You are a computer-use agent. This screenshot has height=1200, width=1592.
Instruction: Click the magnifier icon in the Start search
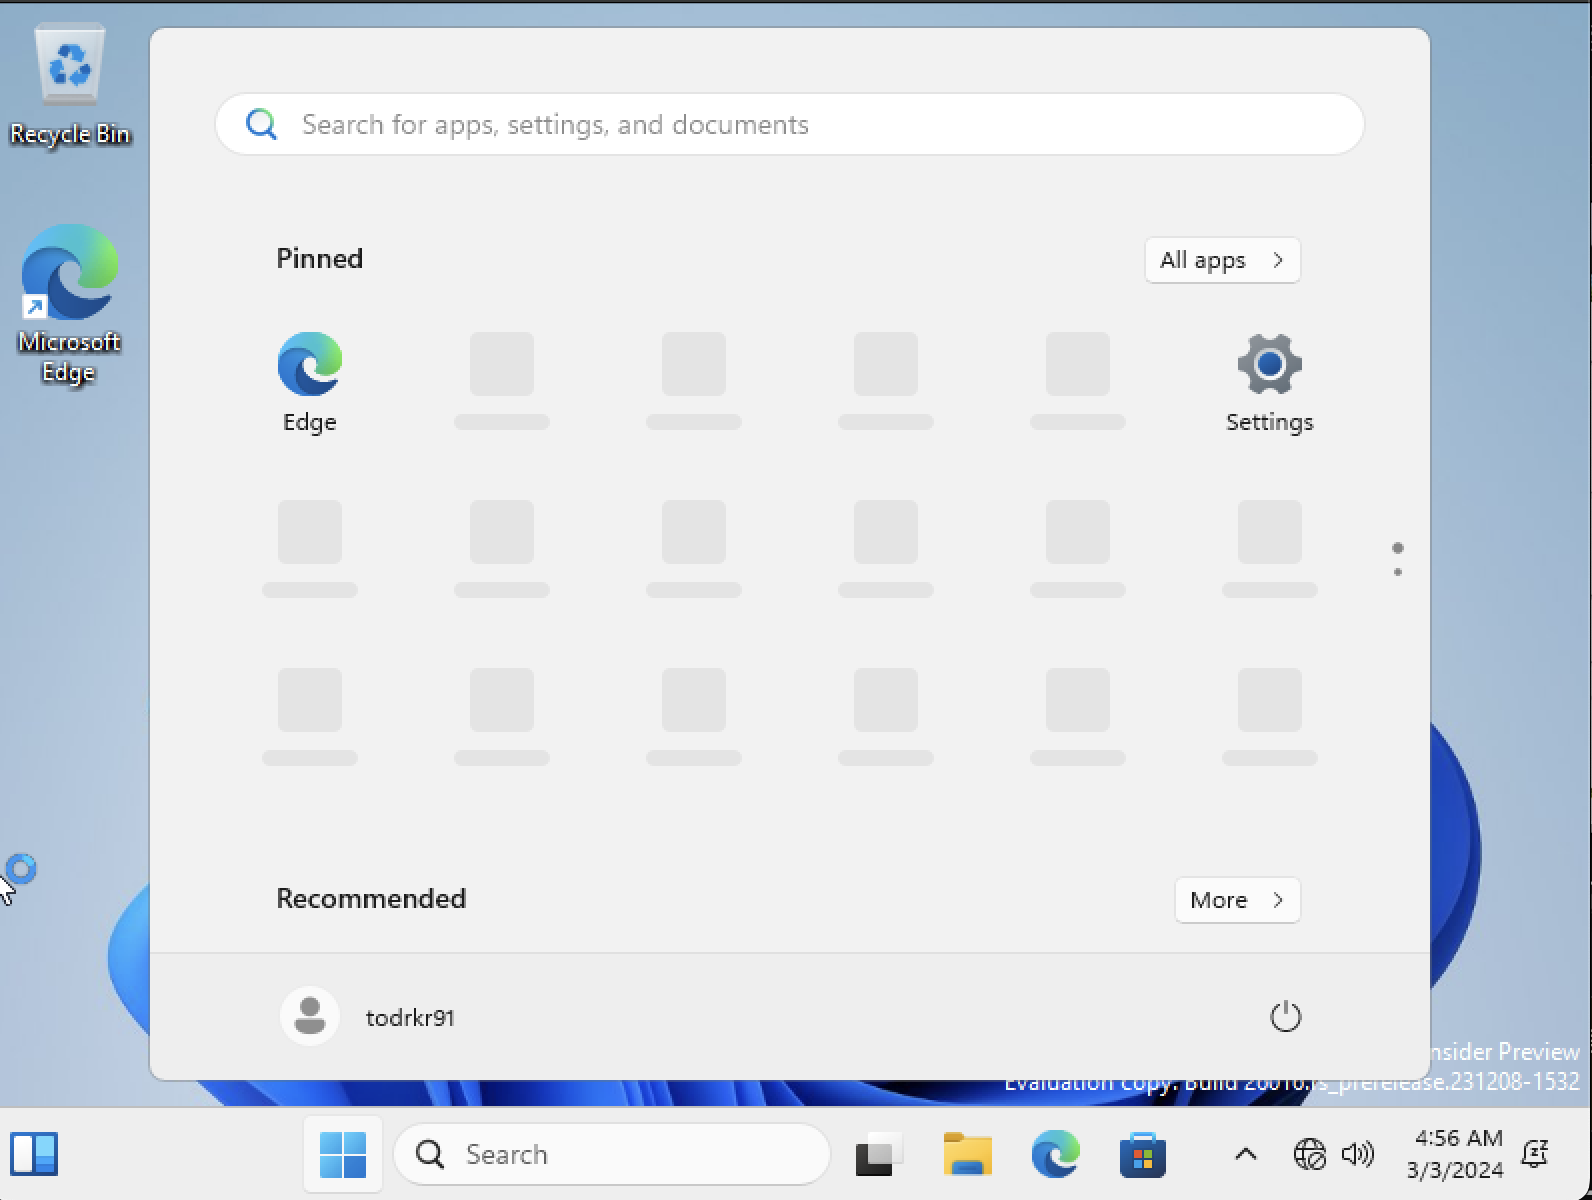pyautogui.click(x=261, y=124)
